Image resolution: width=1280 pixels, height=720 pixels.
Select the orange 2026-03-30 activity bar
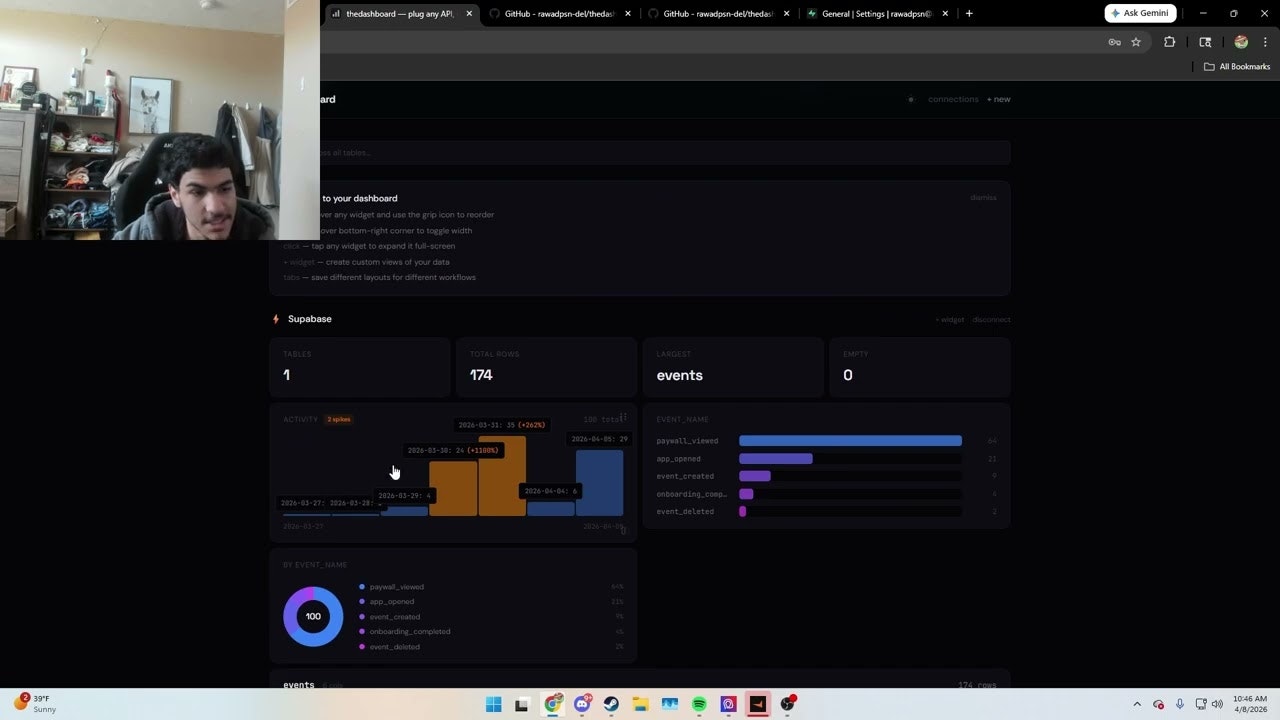point(453,488)
